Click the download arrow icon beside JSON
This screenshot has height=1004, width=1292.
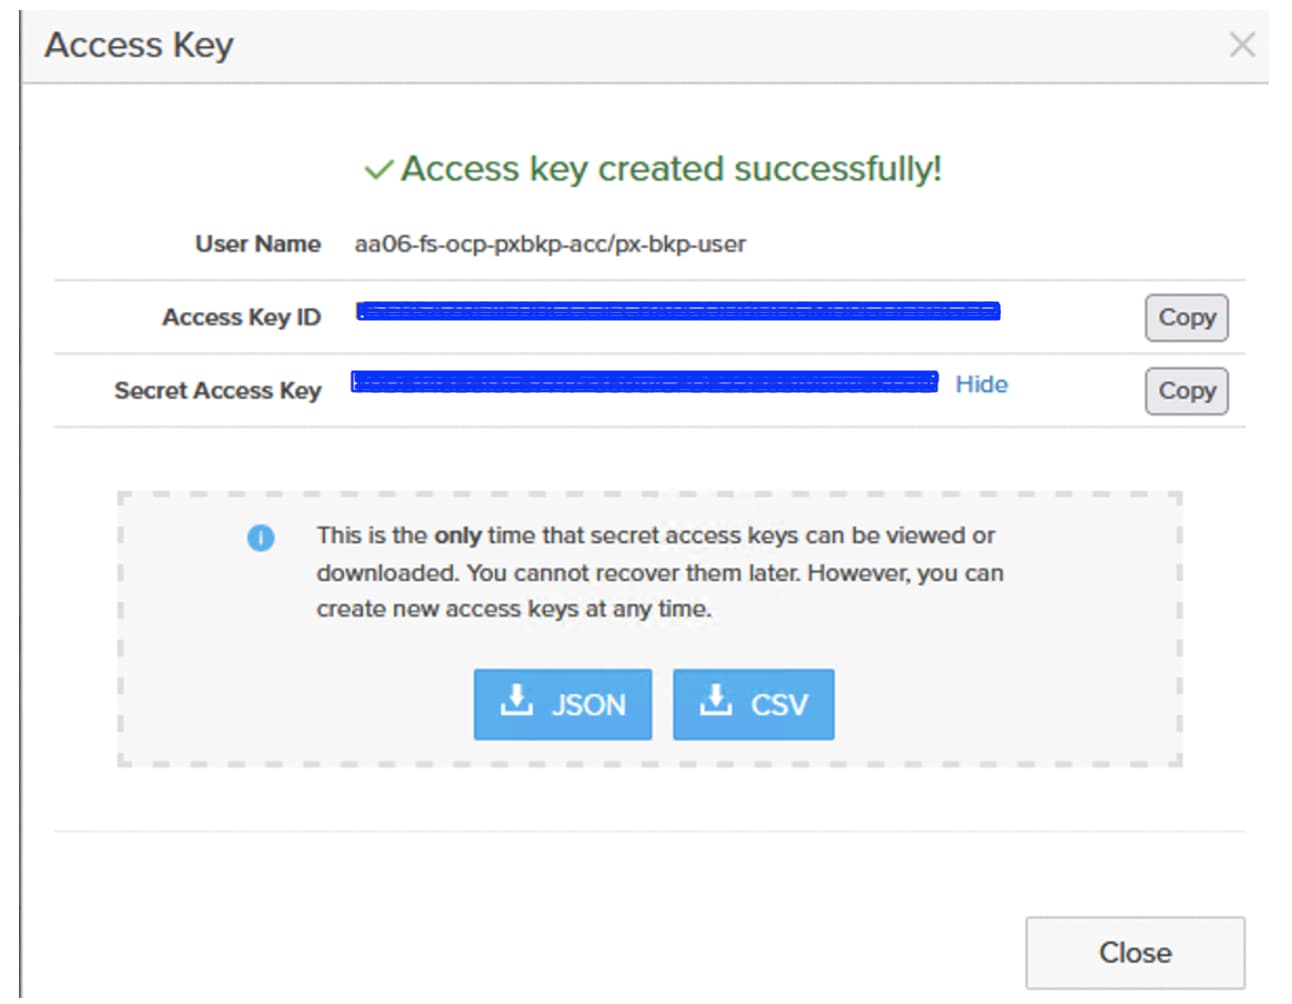click(x=516, y=702)
